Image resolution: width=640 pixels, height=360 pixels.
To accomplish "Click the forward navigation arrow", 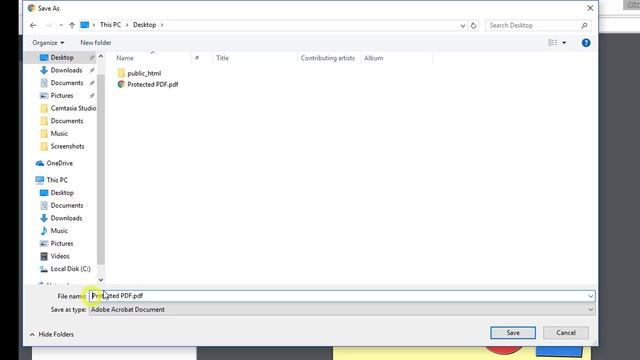I will 48,25.
